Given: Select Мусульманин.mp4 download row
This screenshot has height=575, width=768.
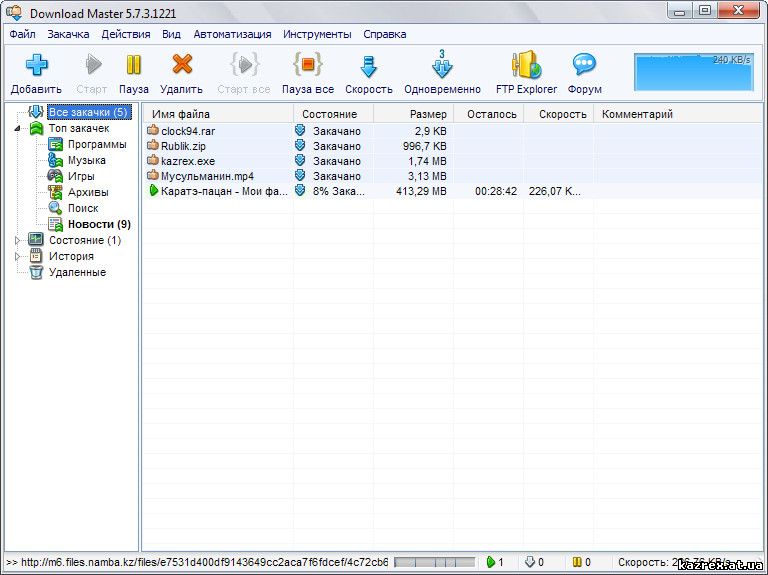Looking at the screenshot, I should (x=453, y=176).
